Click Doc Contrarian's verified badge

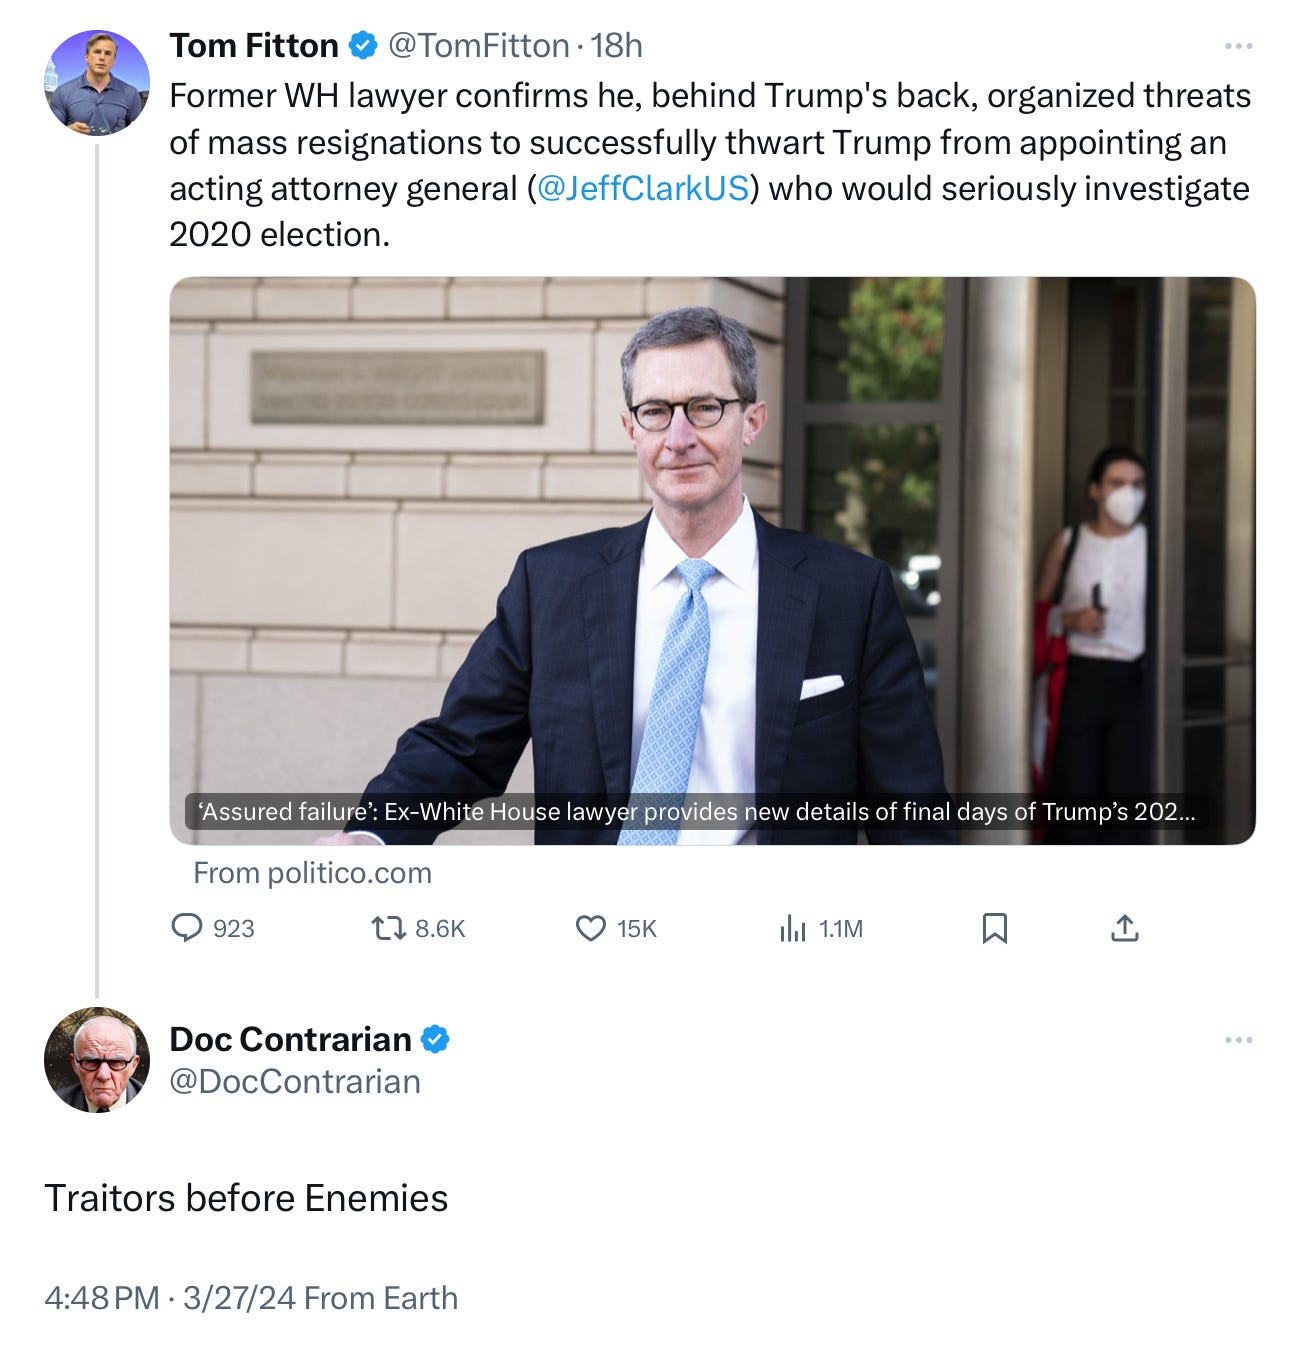[435, 1040]
